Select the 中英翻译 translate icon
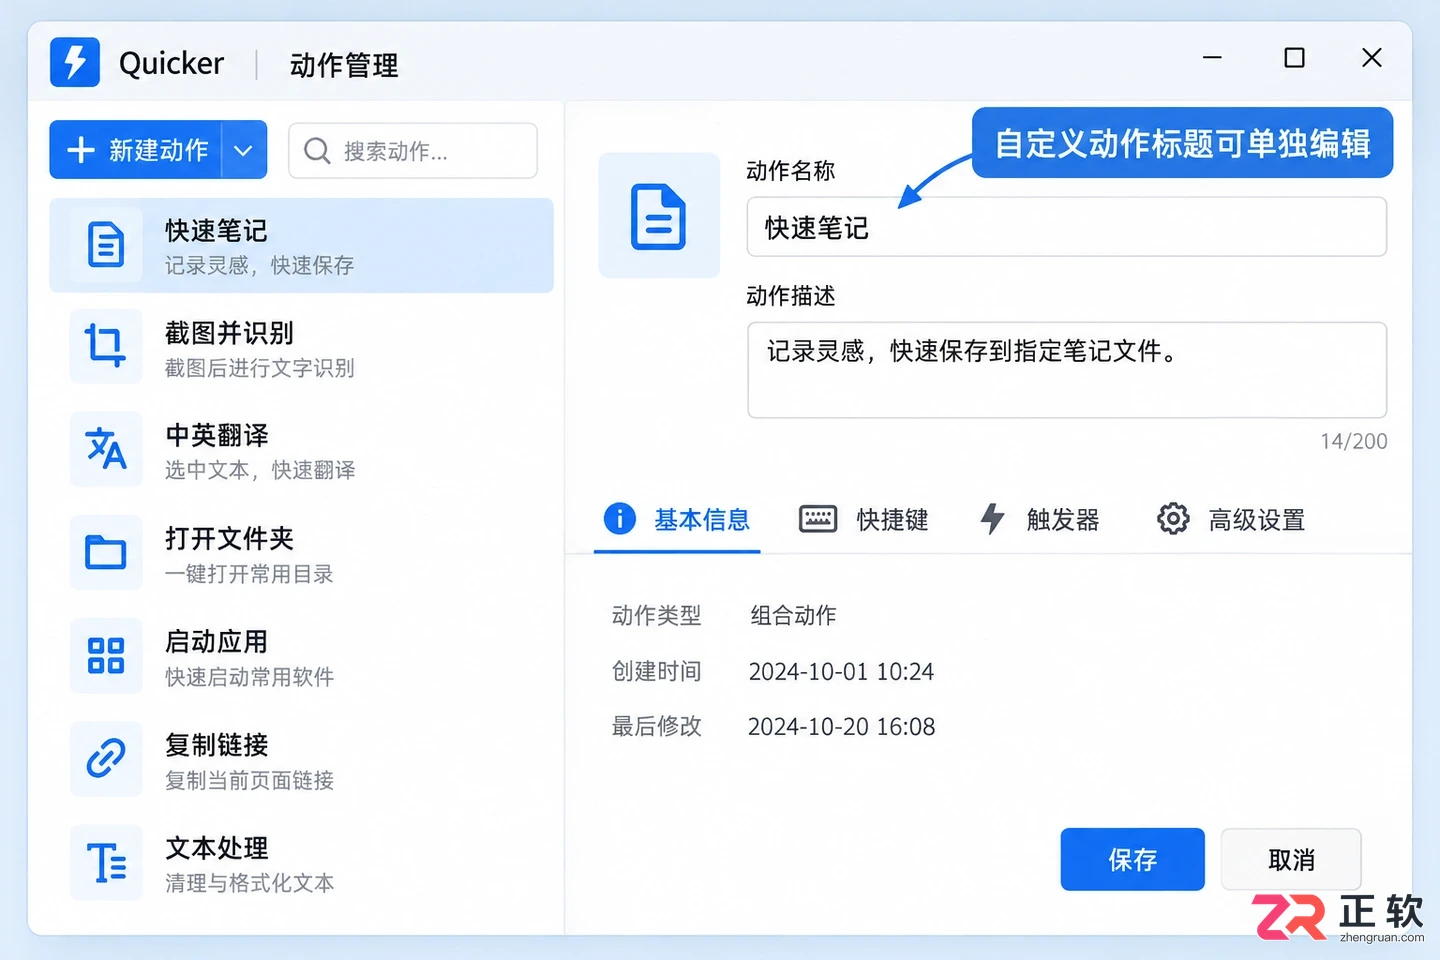The width and height of the screenshot is (1440, 960). [106, 449]
